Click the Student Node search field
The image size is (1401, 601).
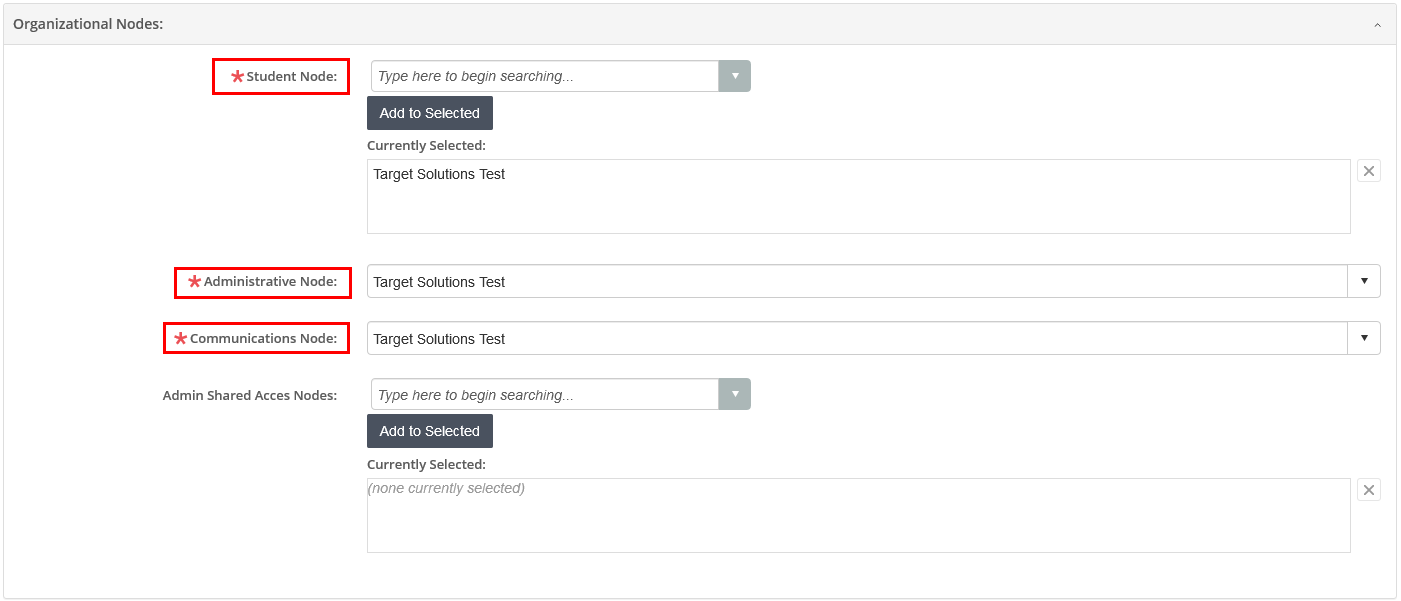coord(540,75)
